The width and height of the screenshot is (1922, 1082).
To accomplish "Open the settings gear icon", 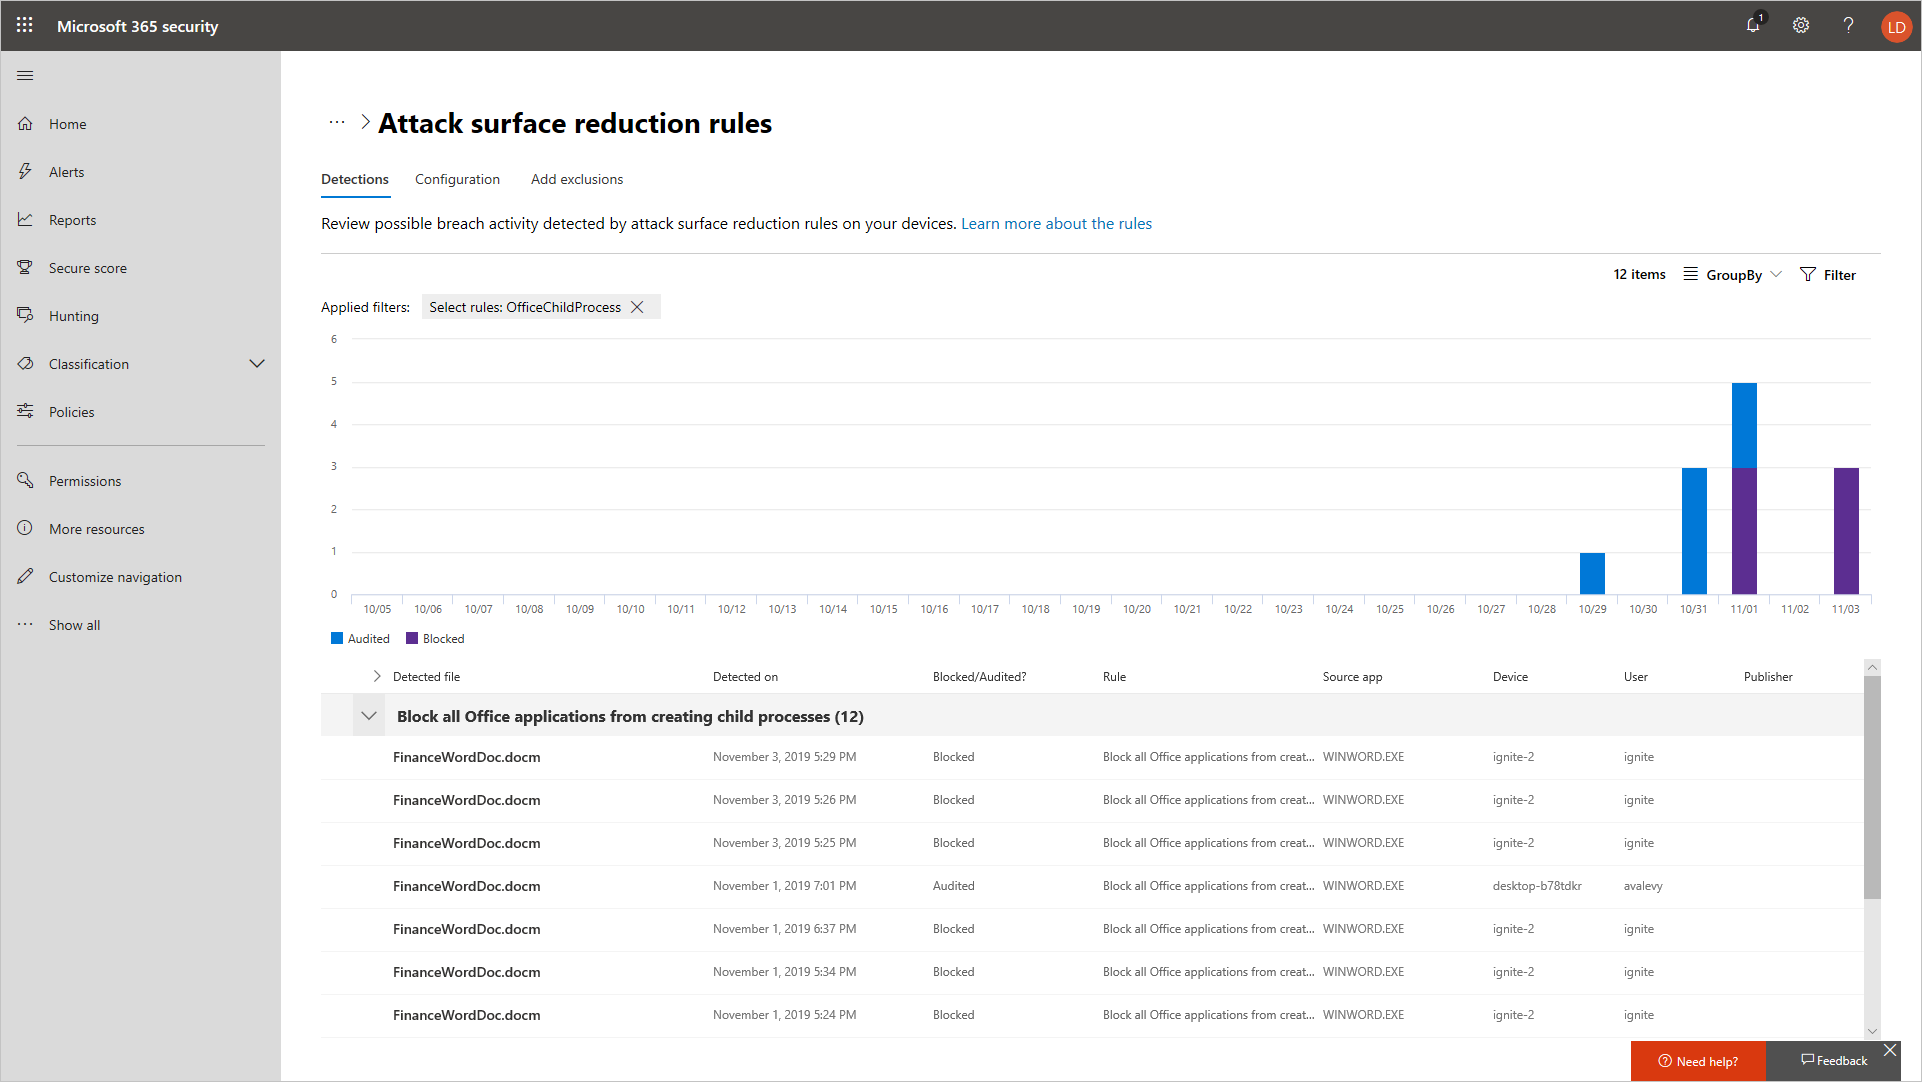I will point(1801,25).
